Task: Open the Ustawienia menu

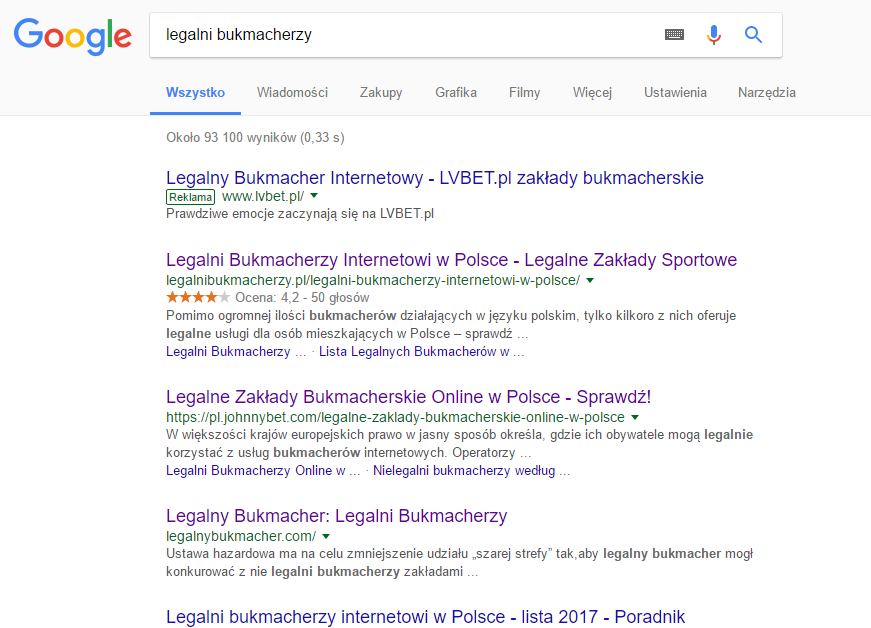Action: point(675,93)
